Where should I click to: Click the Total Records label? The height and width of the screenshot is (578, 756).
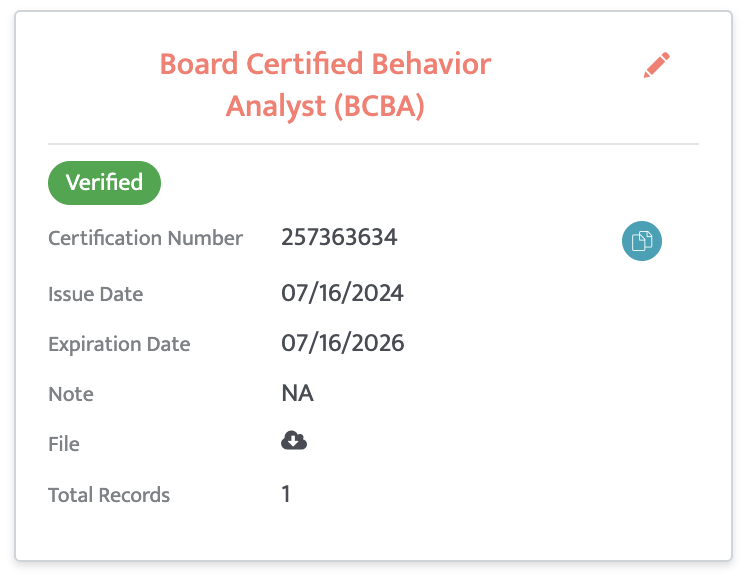click(109, 495)
